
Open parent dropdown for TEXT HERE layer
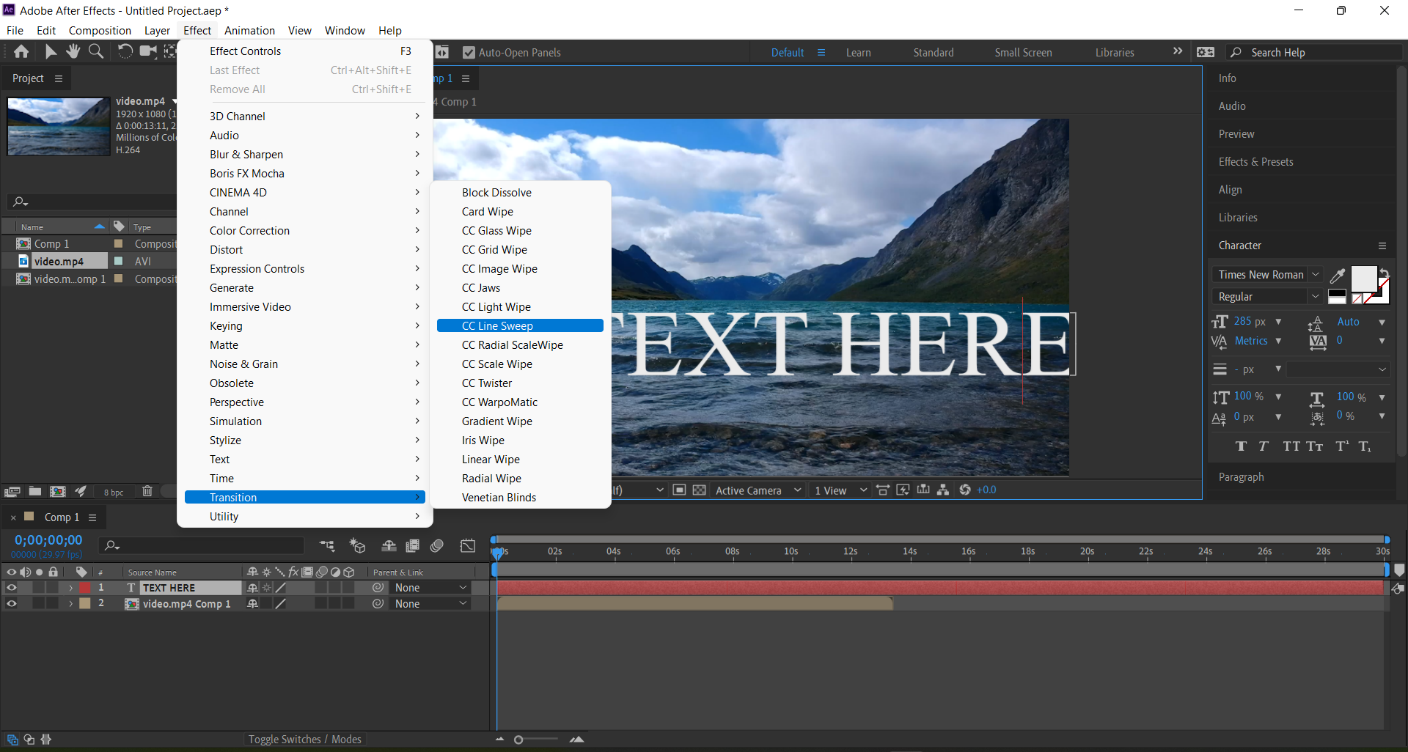[x=430, y=588]
